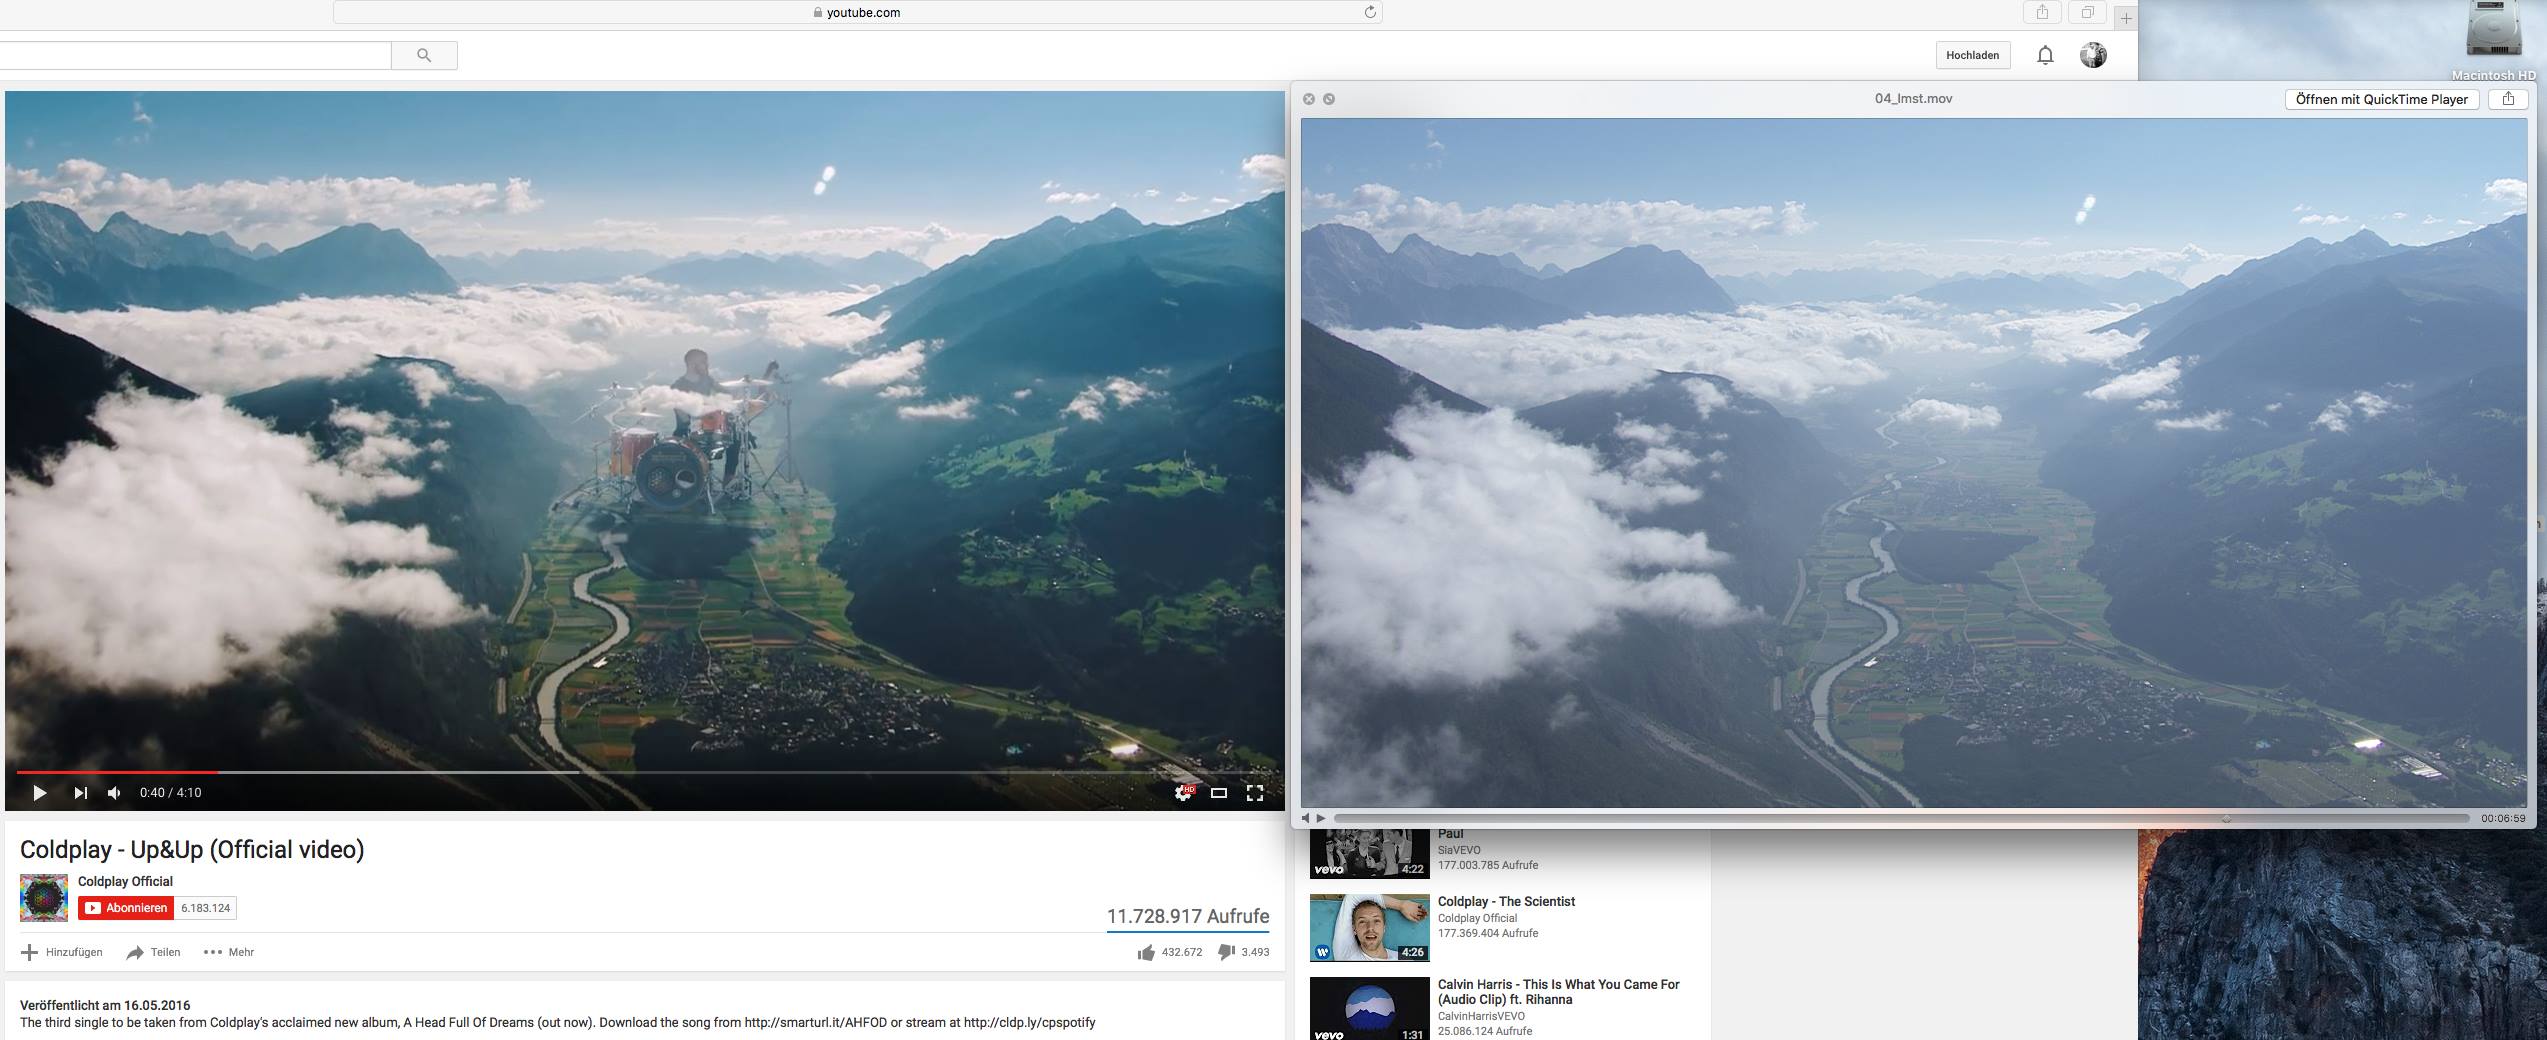Skip to the next YouTube video

[x=80, y=793]
